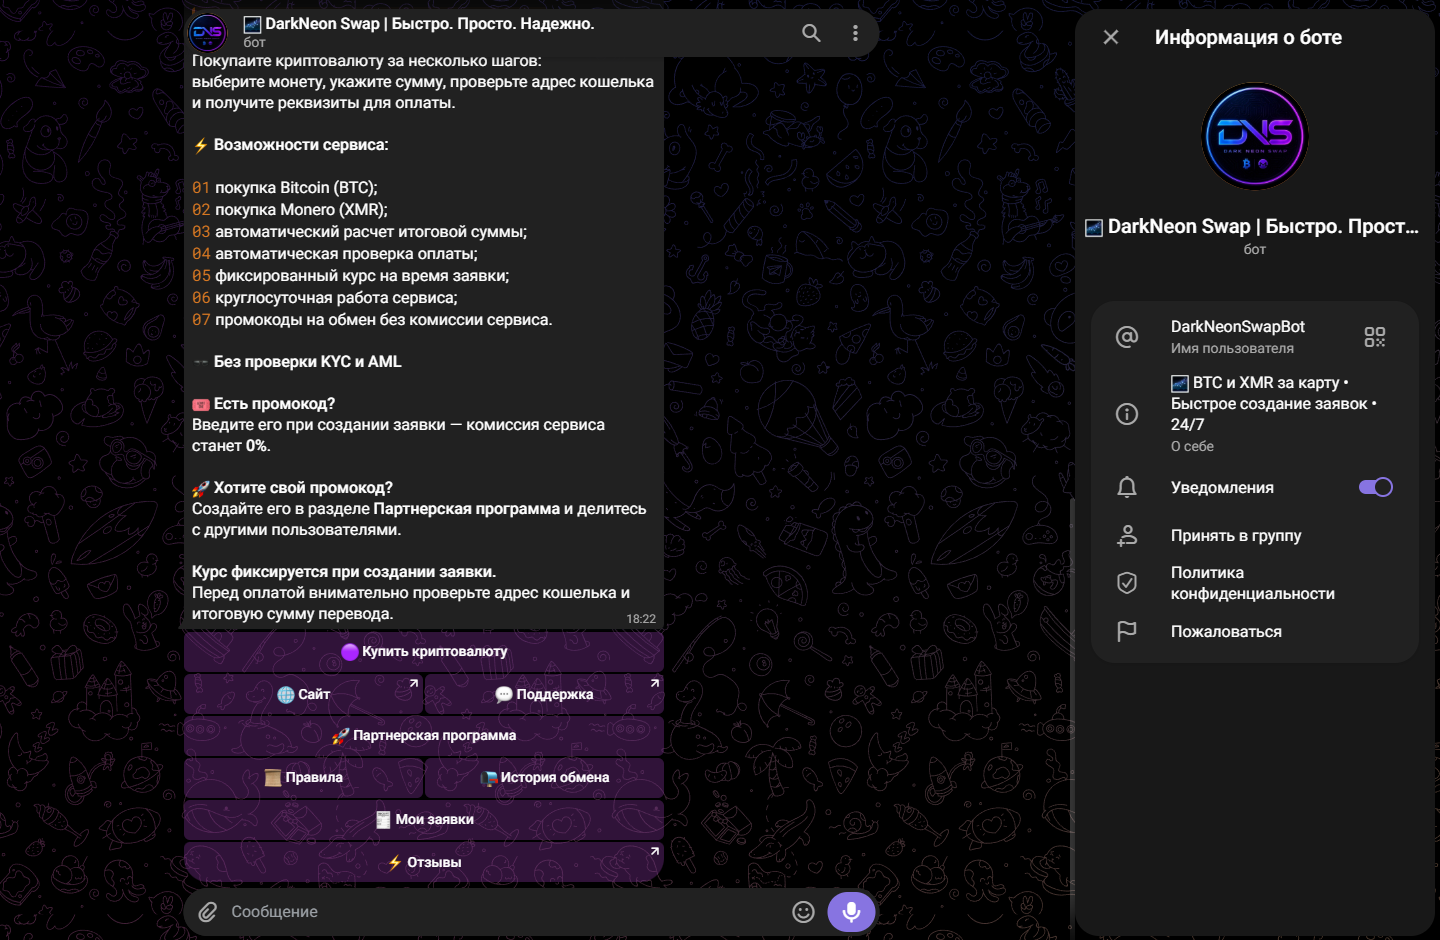Click the info icon beside О себе

pyautogui.click(x=1127, y=414)
